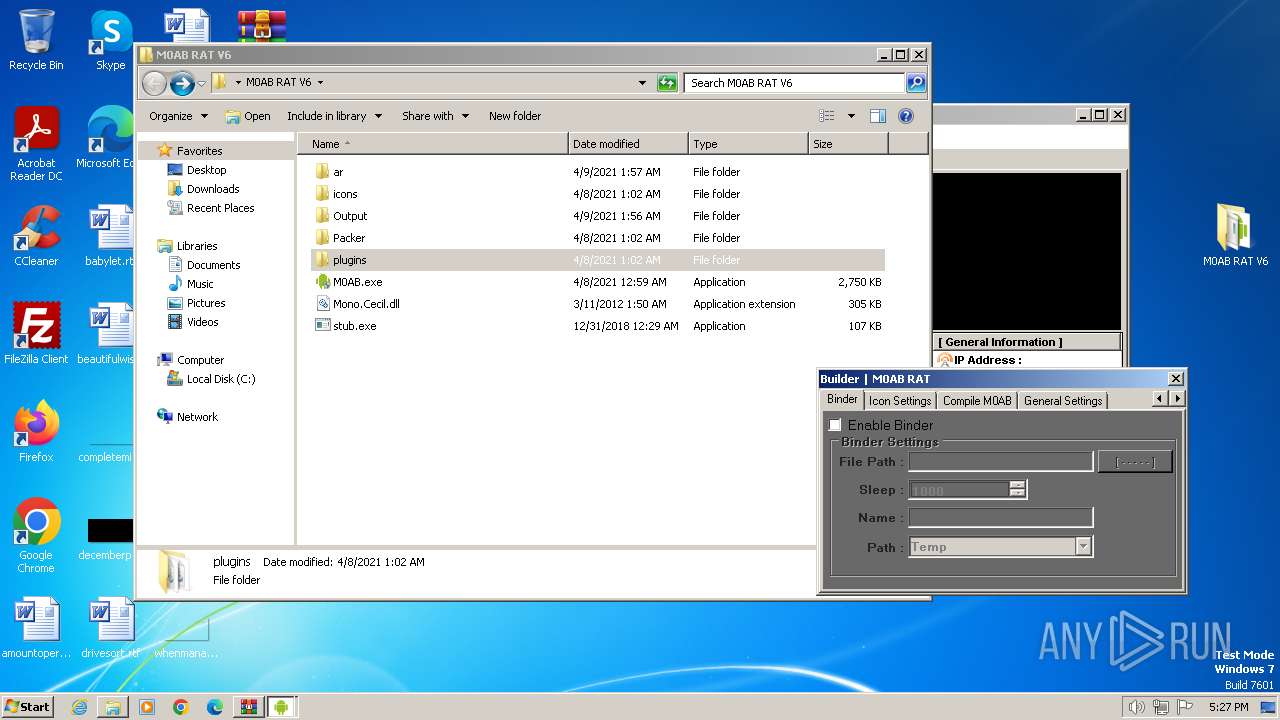The image size is (1280, 720).
Task: Focus the Search M0AB RAT V6 field
Action: click(x=794, y=83)
